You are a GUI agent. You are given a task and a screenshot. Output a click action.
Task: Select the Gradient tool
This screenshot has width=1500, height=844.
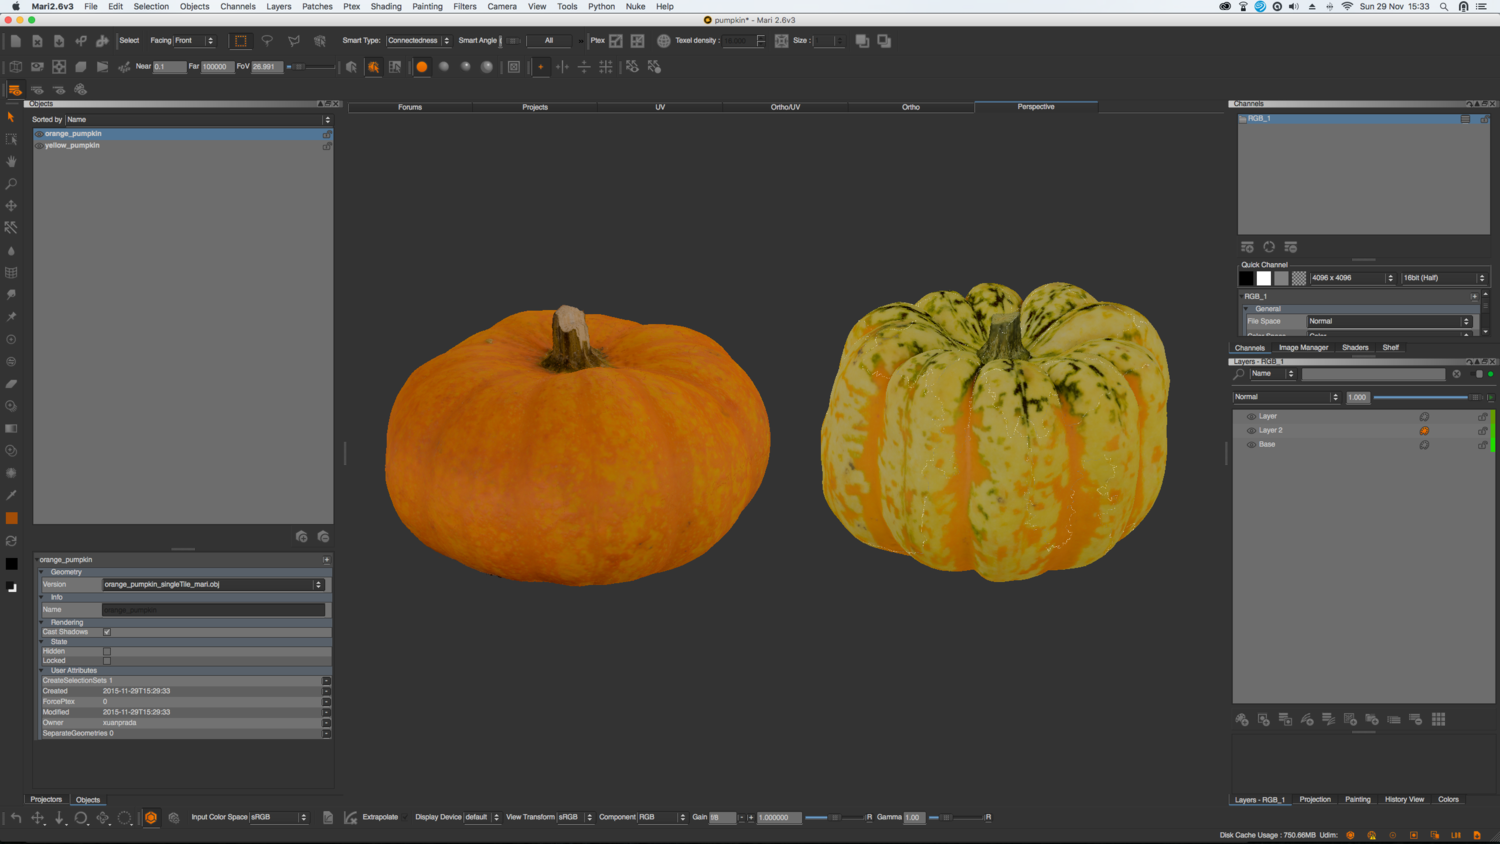click(x=11, y=429)
